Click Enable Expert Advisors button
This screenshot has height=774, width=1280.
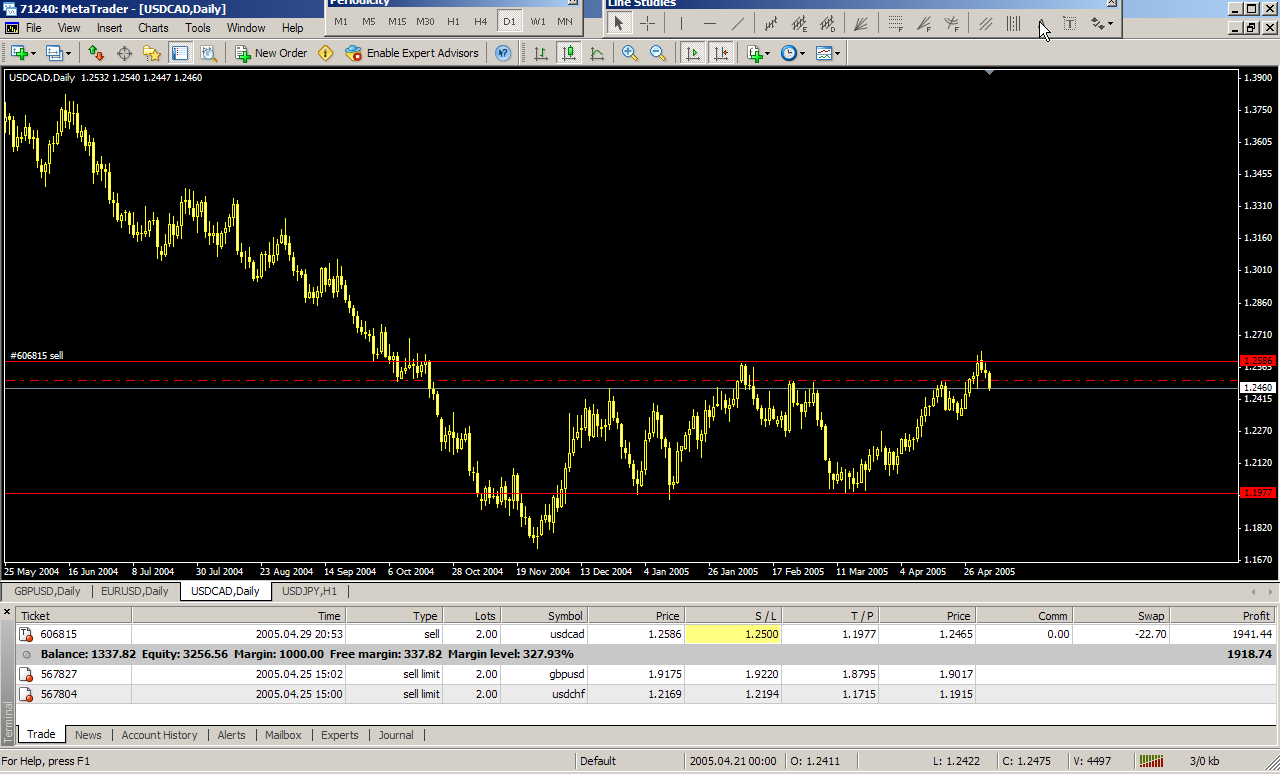click(x=412, y=53)
